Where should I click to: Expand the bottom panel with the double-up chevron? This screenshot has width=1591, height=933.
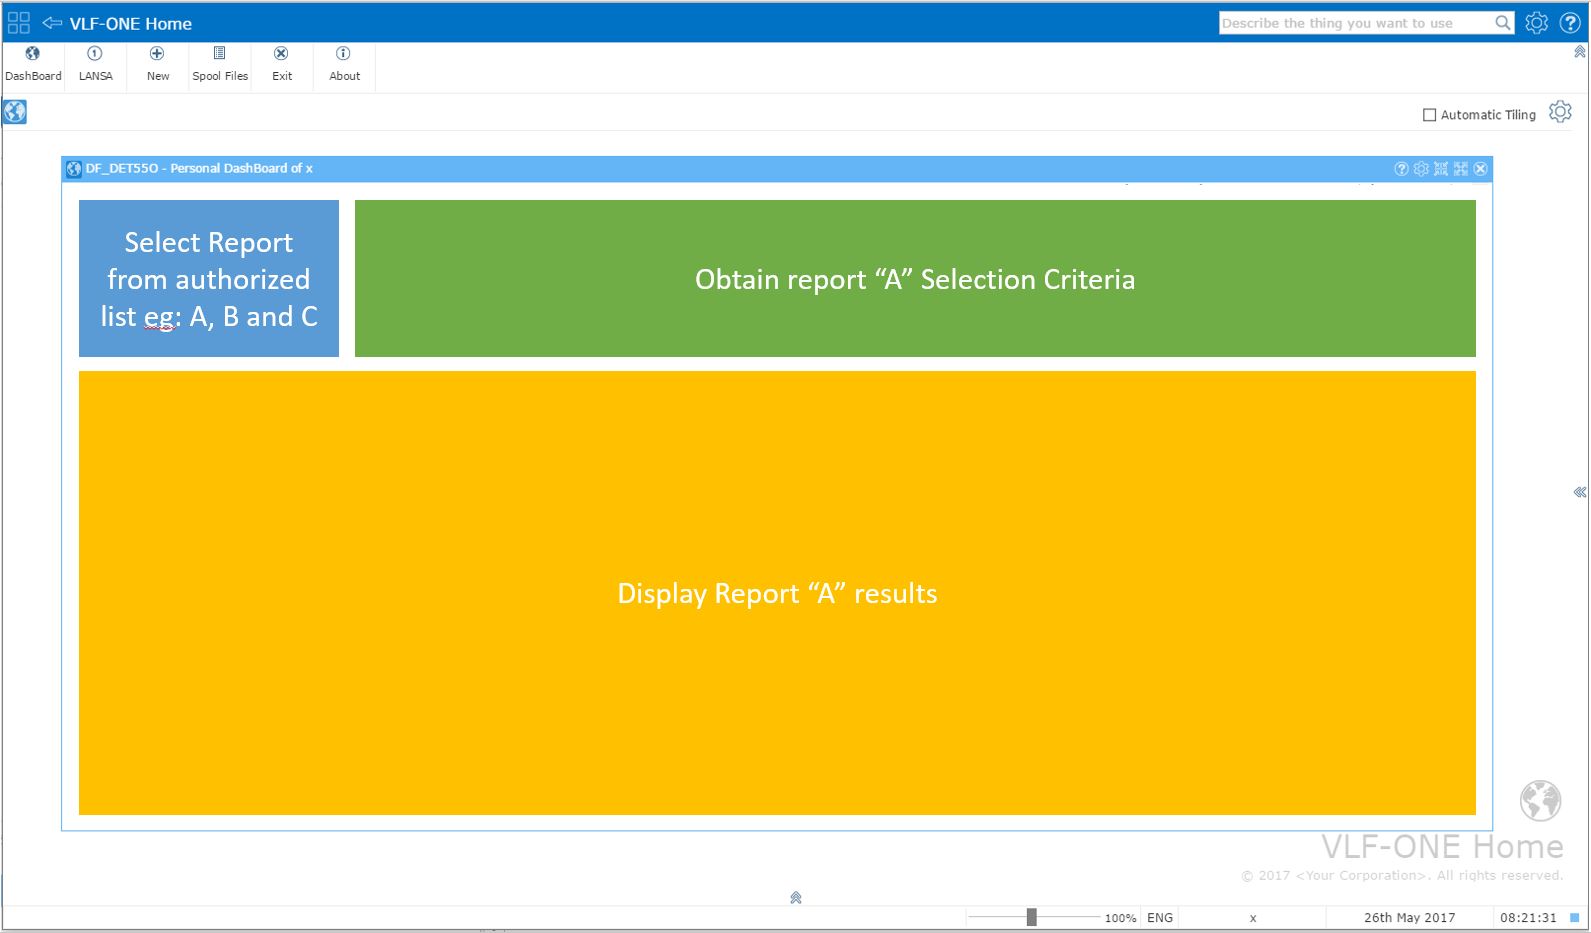pyautogui.click(x=796, y=897)
